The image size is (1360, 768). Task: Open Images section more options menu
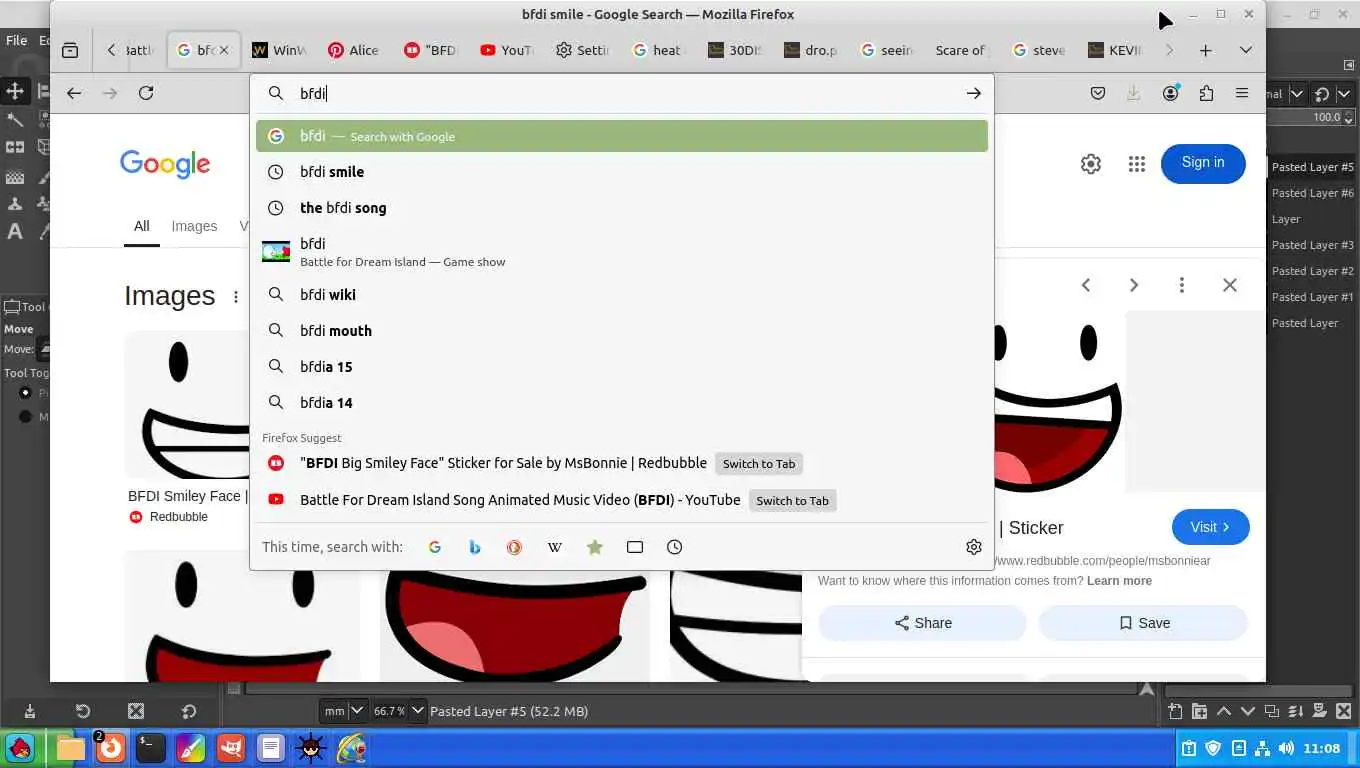click(236, 297)
